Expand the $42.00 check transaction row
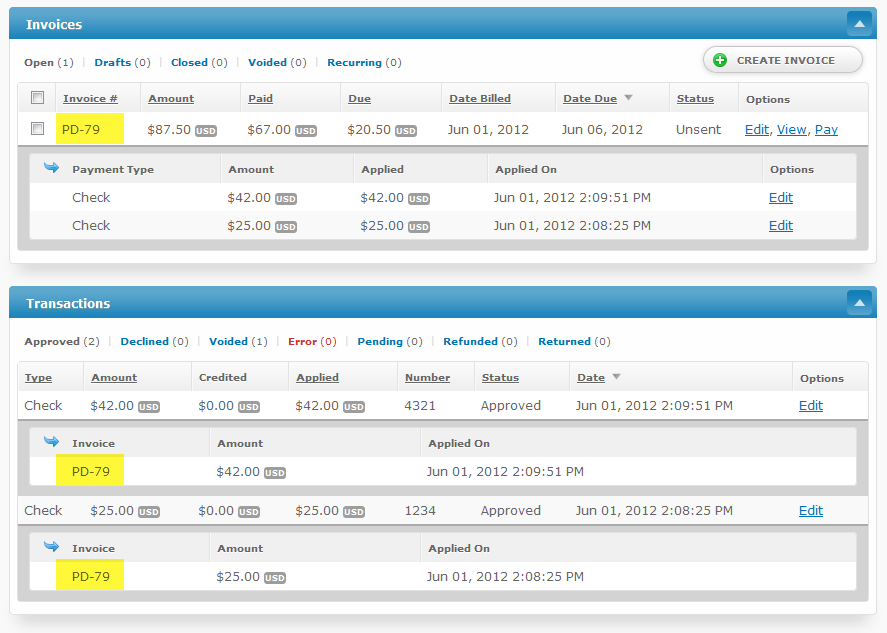887x633 pixels. click(x=43, y=406)
